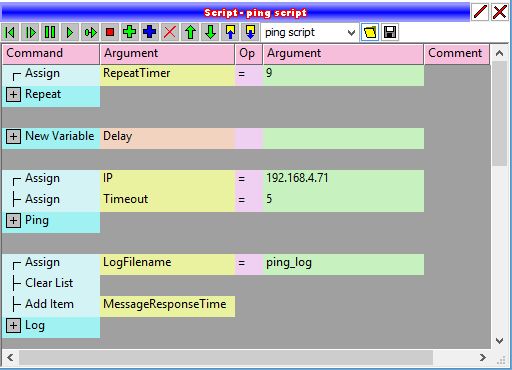This screenshot has height=370, width=512.
Task: Click the green plus add icon
Action: tap(130, 32)
